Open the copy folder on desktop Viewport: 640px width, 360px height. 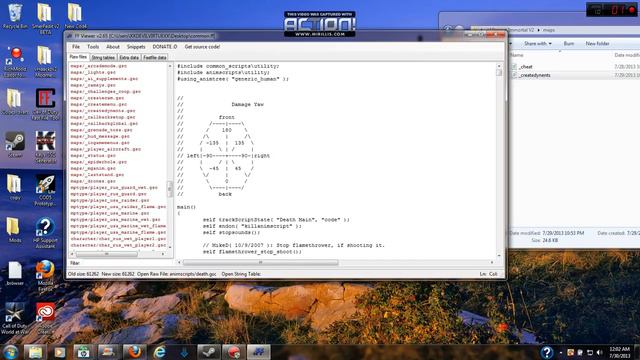(x=15, y=187)
